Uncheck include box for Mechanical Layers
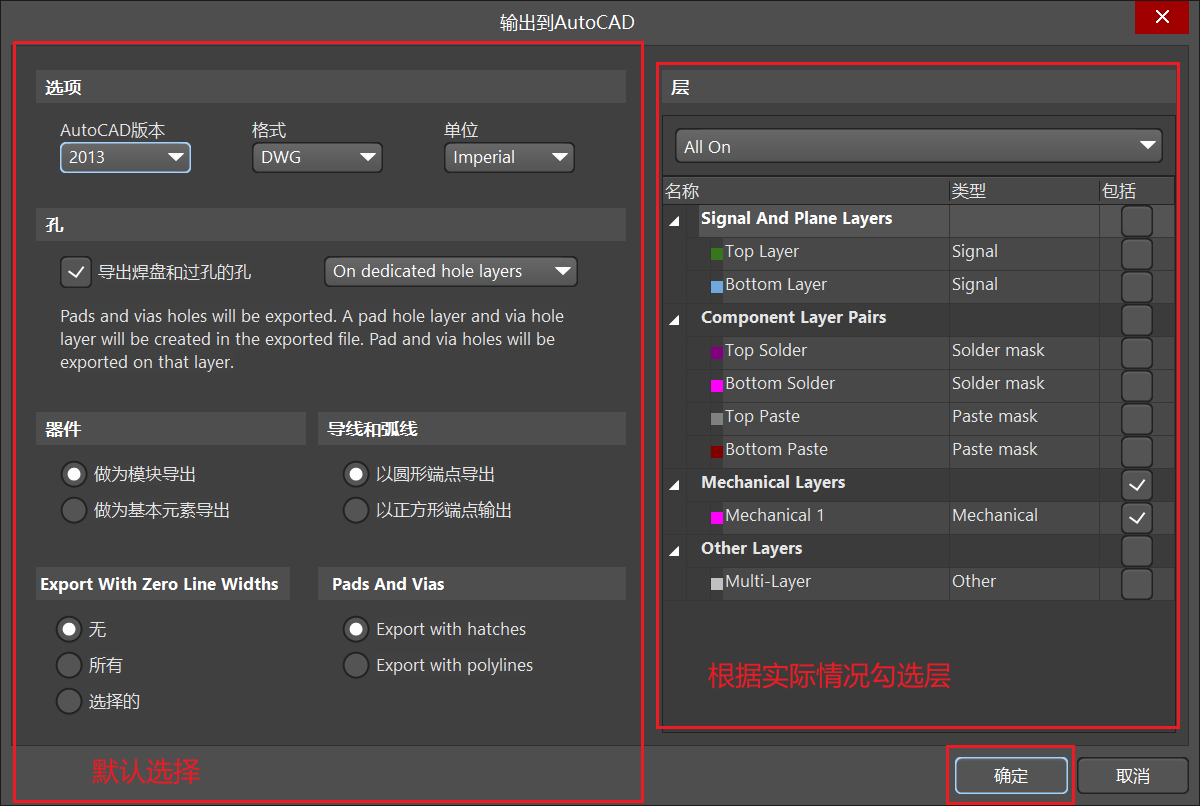 click(x=1137, y=485)
